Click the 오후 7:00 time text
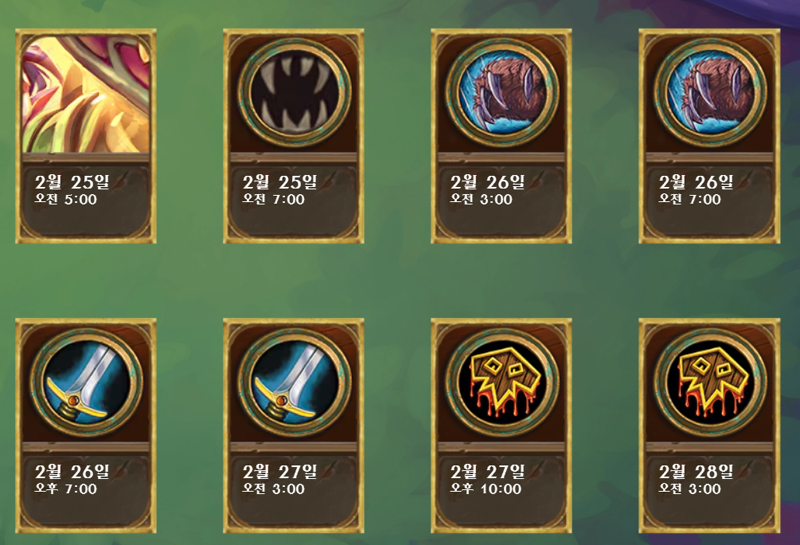800x545 pixels. point(66,489)
